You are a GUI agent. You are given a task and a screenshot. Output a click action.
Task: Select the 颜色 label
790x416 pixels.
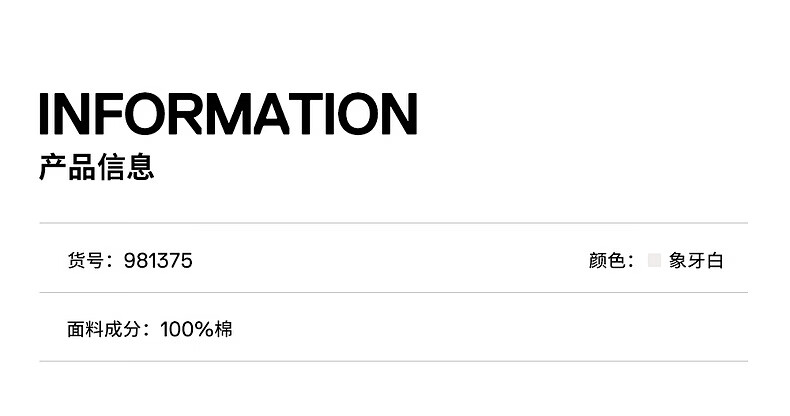[606, 261]
